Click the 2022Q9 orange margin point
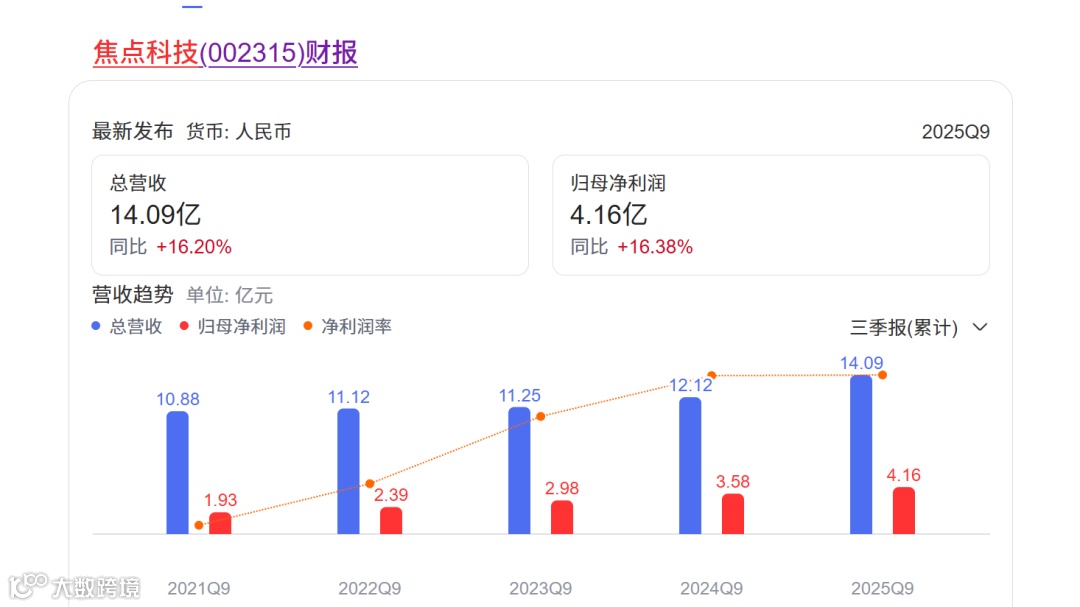This screenshot has height=607, width=1080. (x=370, y=484)
